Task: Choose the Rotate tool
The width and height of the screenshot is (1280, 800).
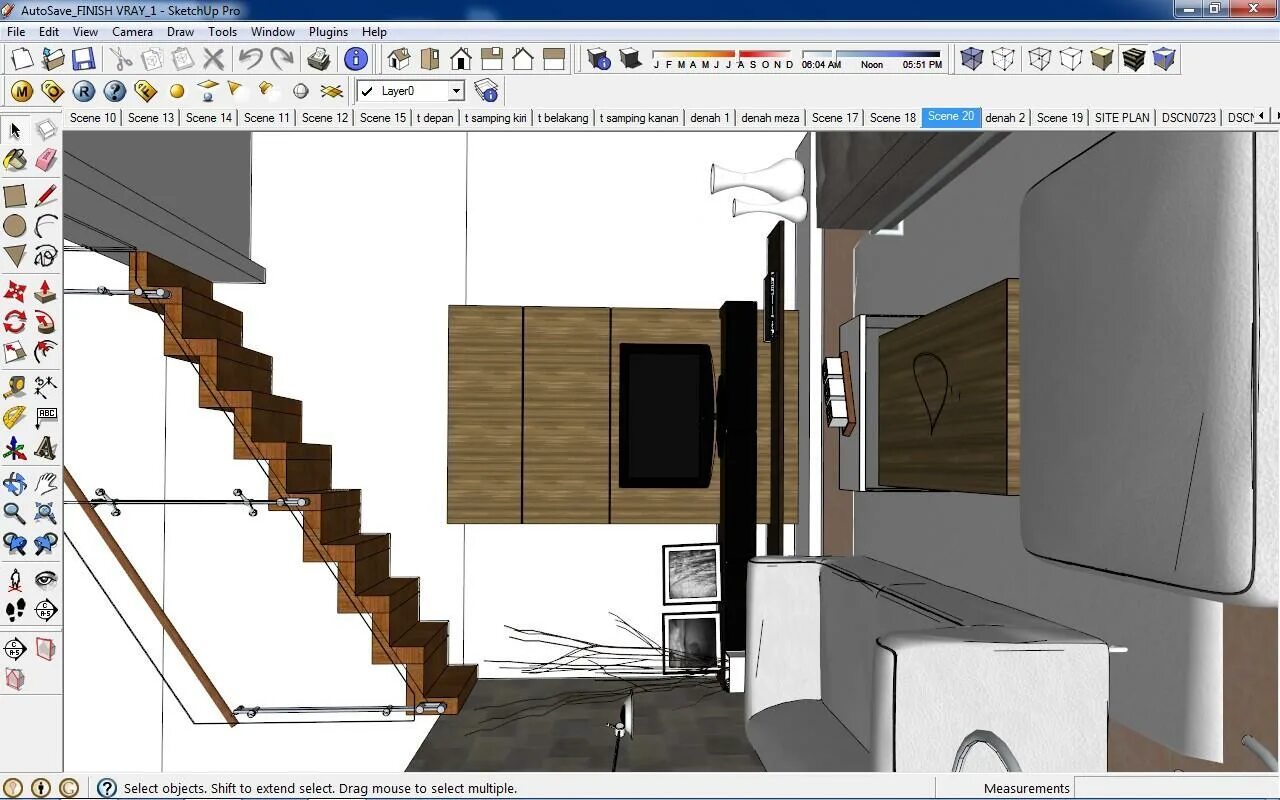Action: pos(15,321)
